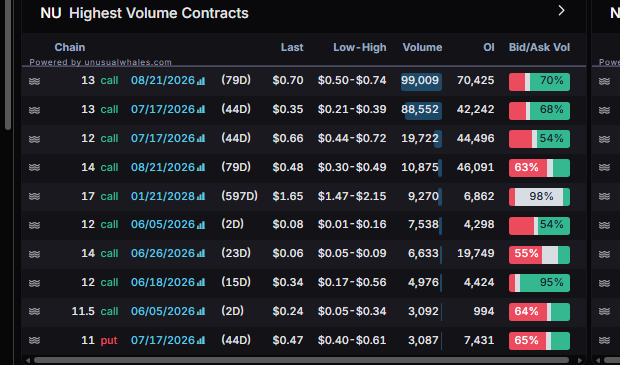
Task: Open the 06/05/2026 expiry link on 12 call row
Action: coord(163,225)
